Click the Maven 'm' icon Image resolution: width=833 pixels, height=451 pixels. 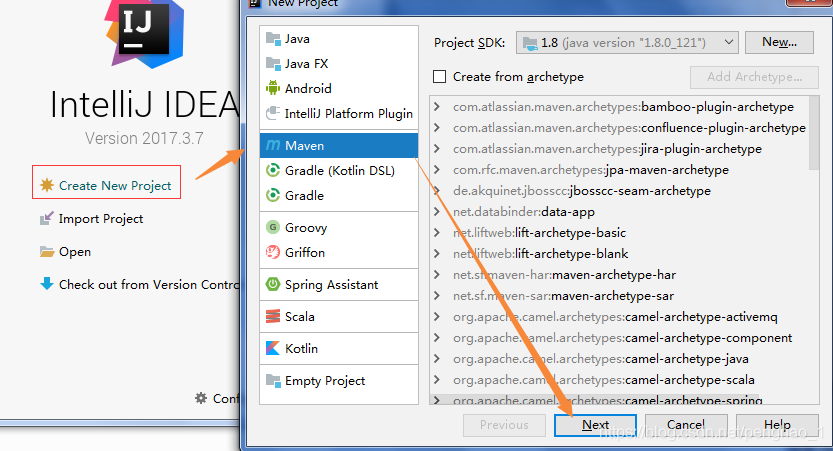tap(273, 146)
